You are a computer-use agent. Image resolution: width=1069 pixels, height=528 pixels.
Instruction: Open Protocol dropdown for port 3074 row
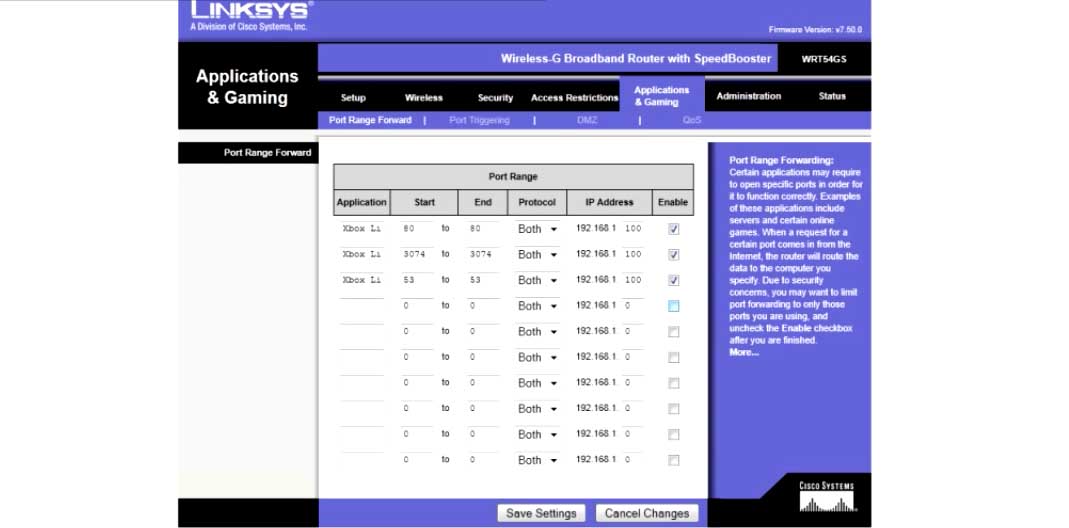coord(537,254)
